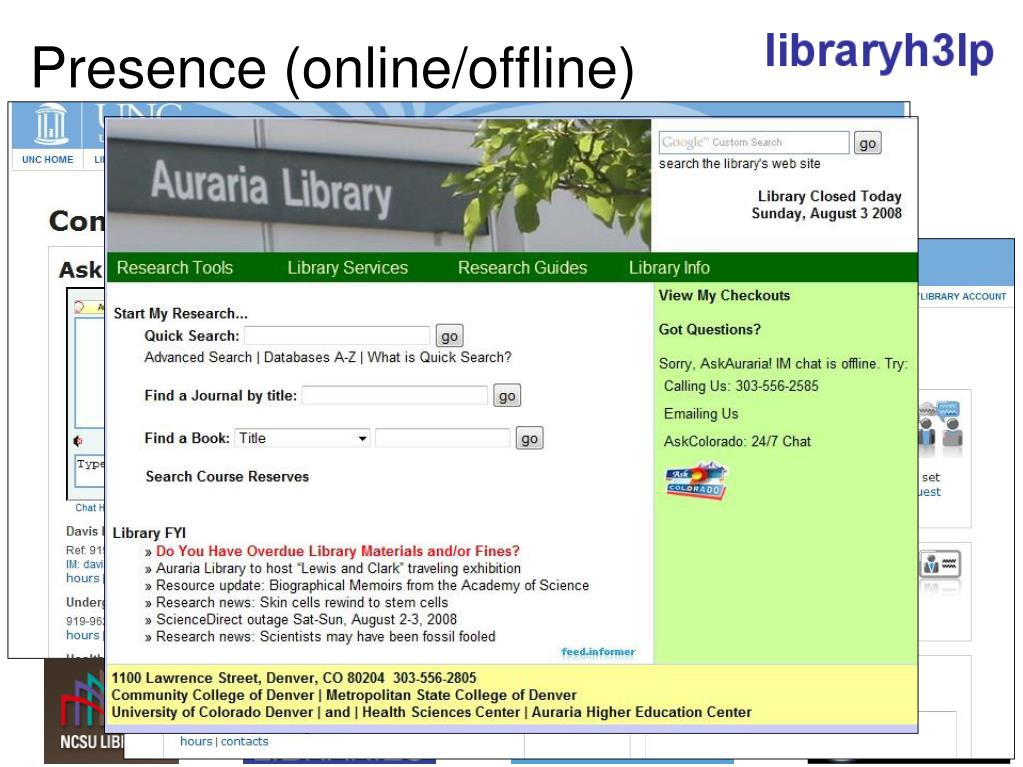Open the Advanced Search link
Screen dimensions: 1023x767
coord(198,357)
